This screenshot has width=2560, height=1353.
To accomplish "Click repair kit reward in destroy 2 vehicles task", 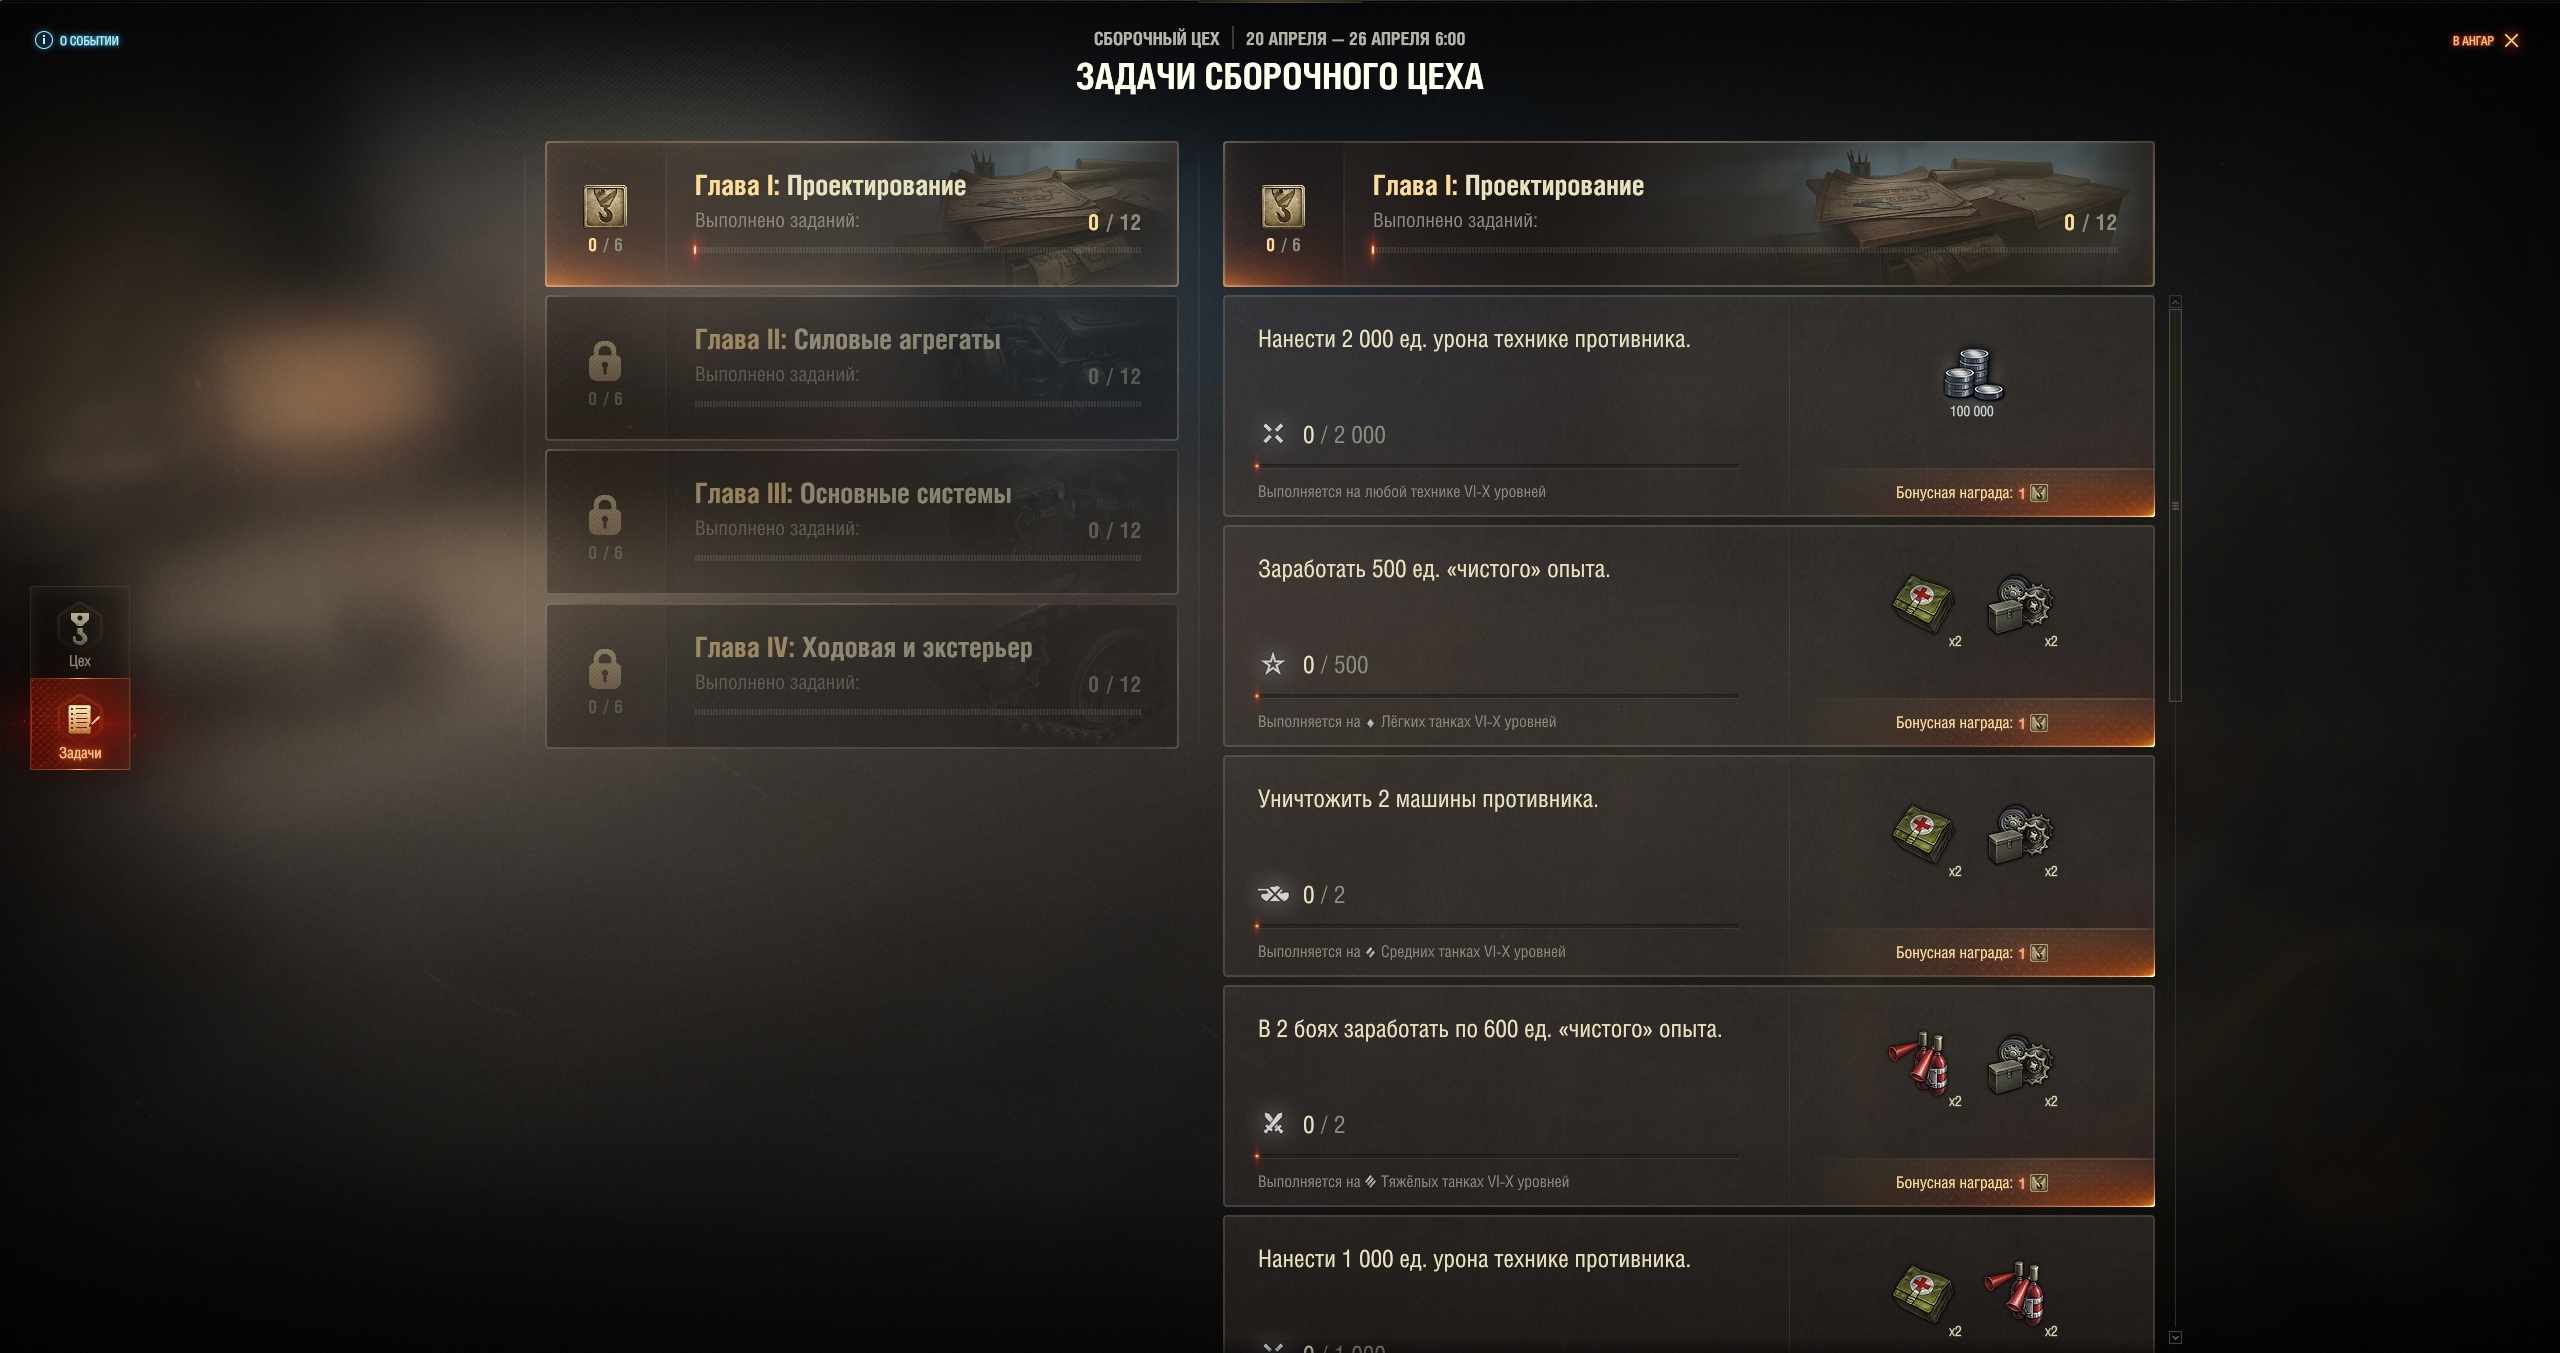I will pos(2019,834).
